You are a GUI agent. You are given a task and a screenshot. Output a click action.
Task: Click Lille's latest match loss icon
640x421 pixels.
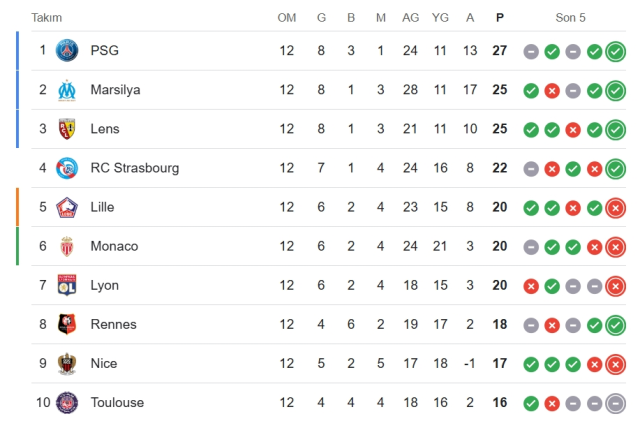[x=616, y=208]
